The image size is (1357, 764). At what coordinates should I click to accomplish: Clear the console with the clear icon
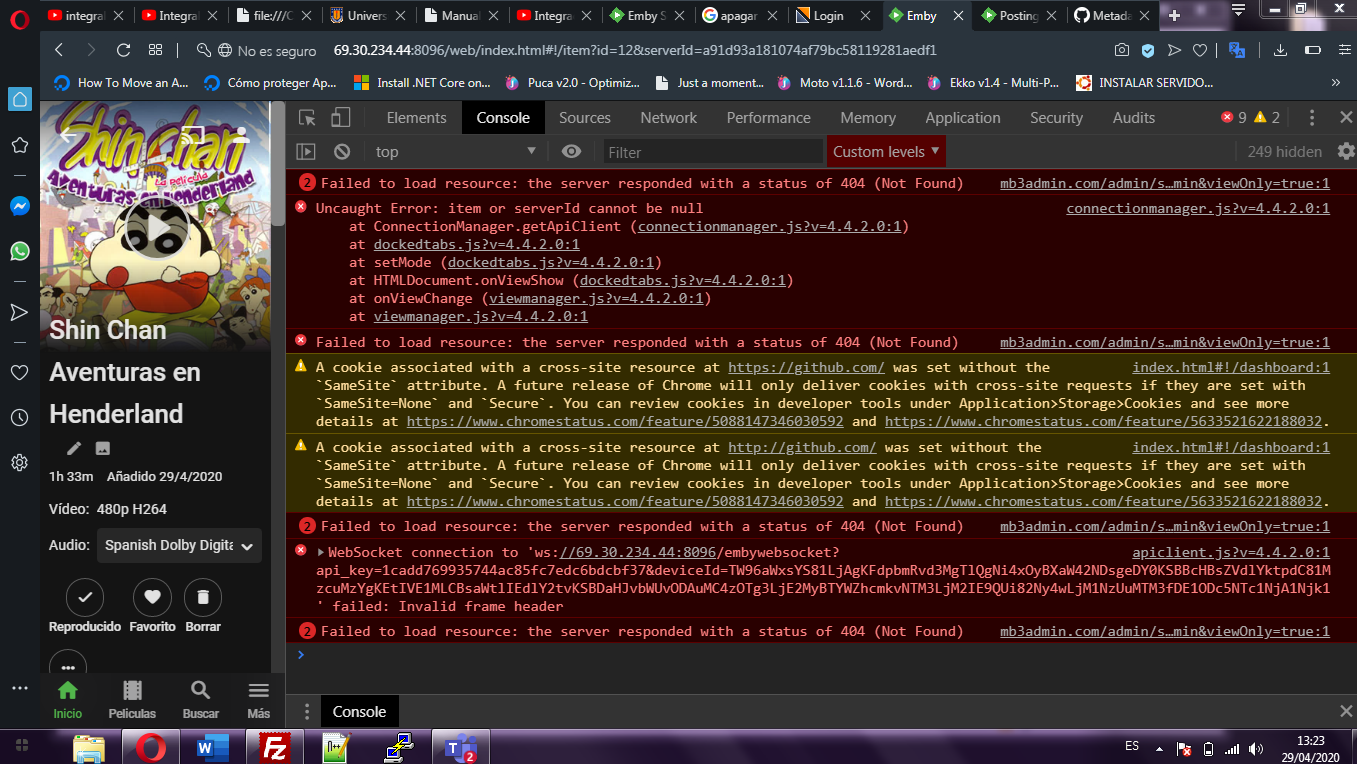(343, 150)
